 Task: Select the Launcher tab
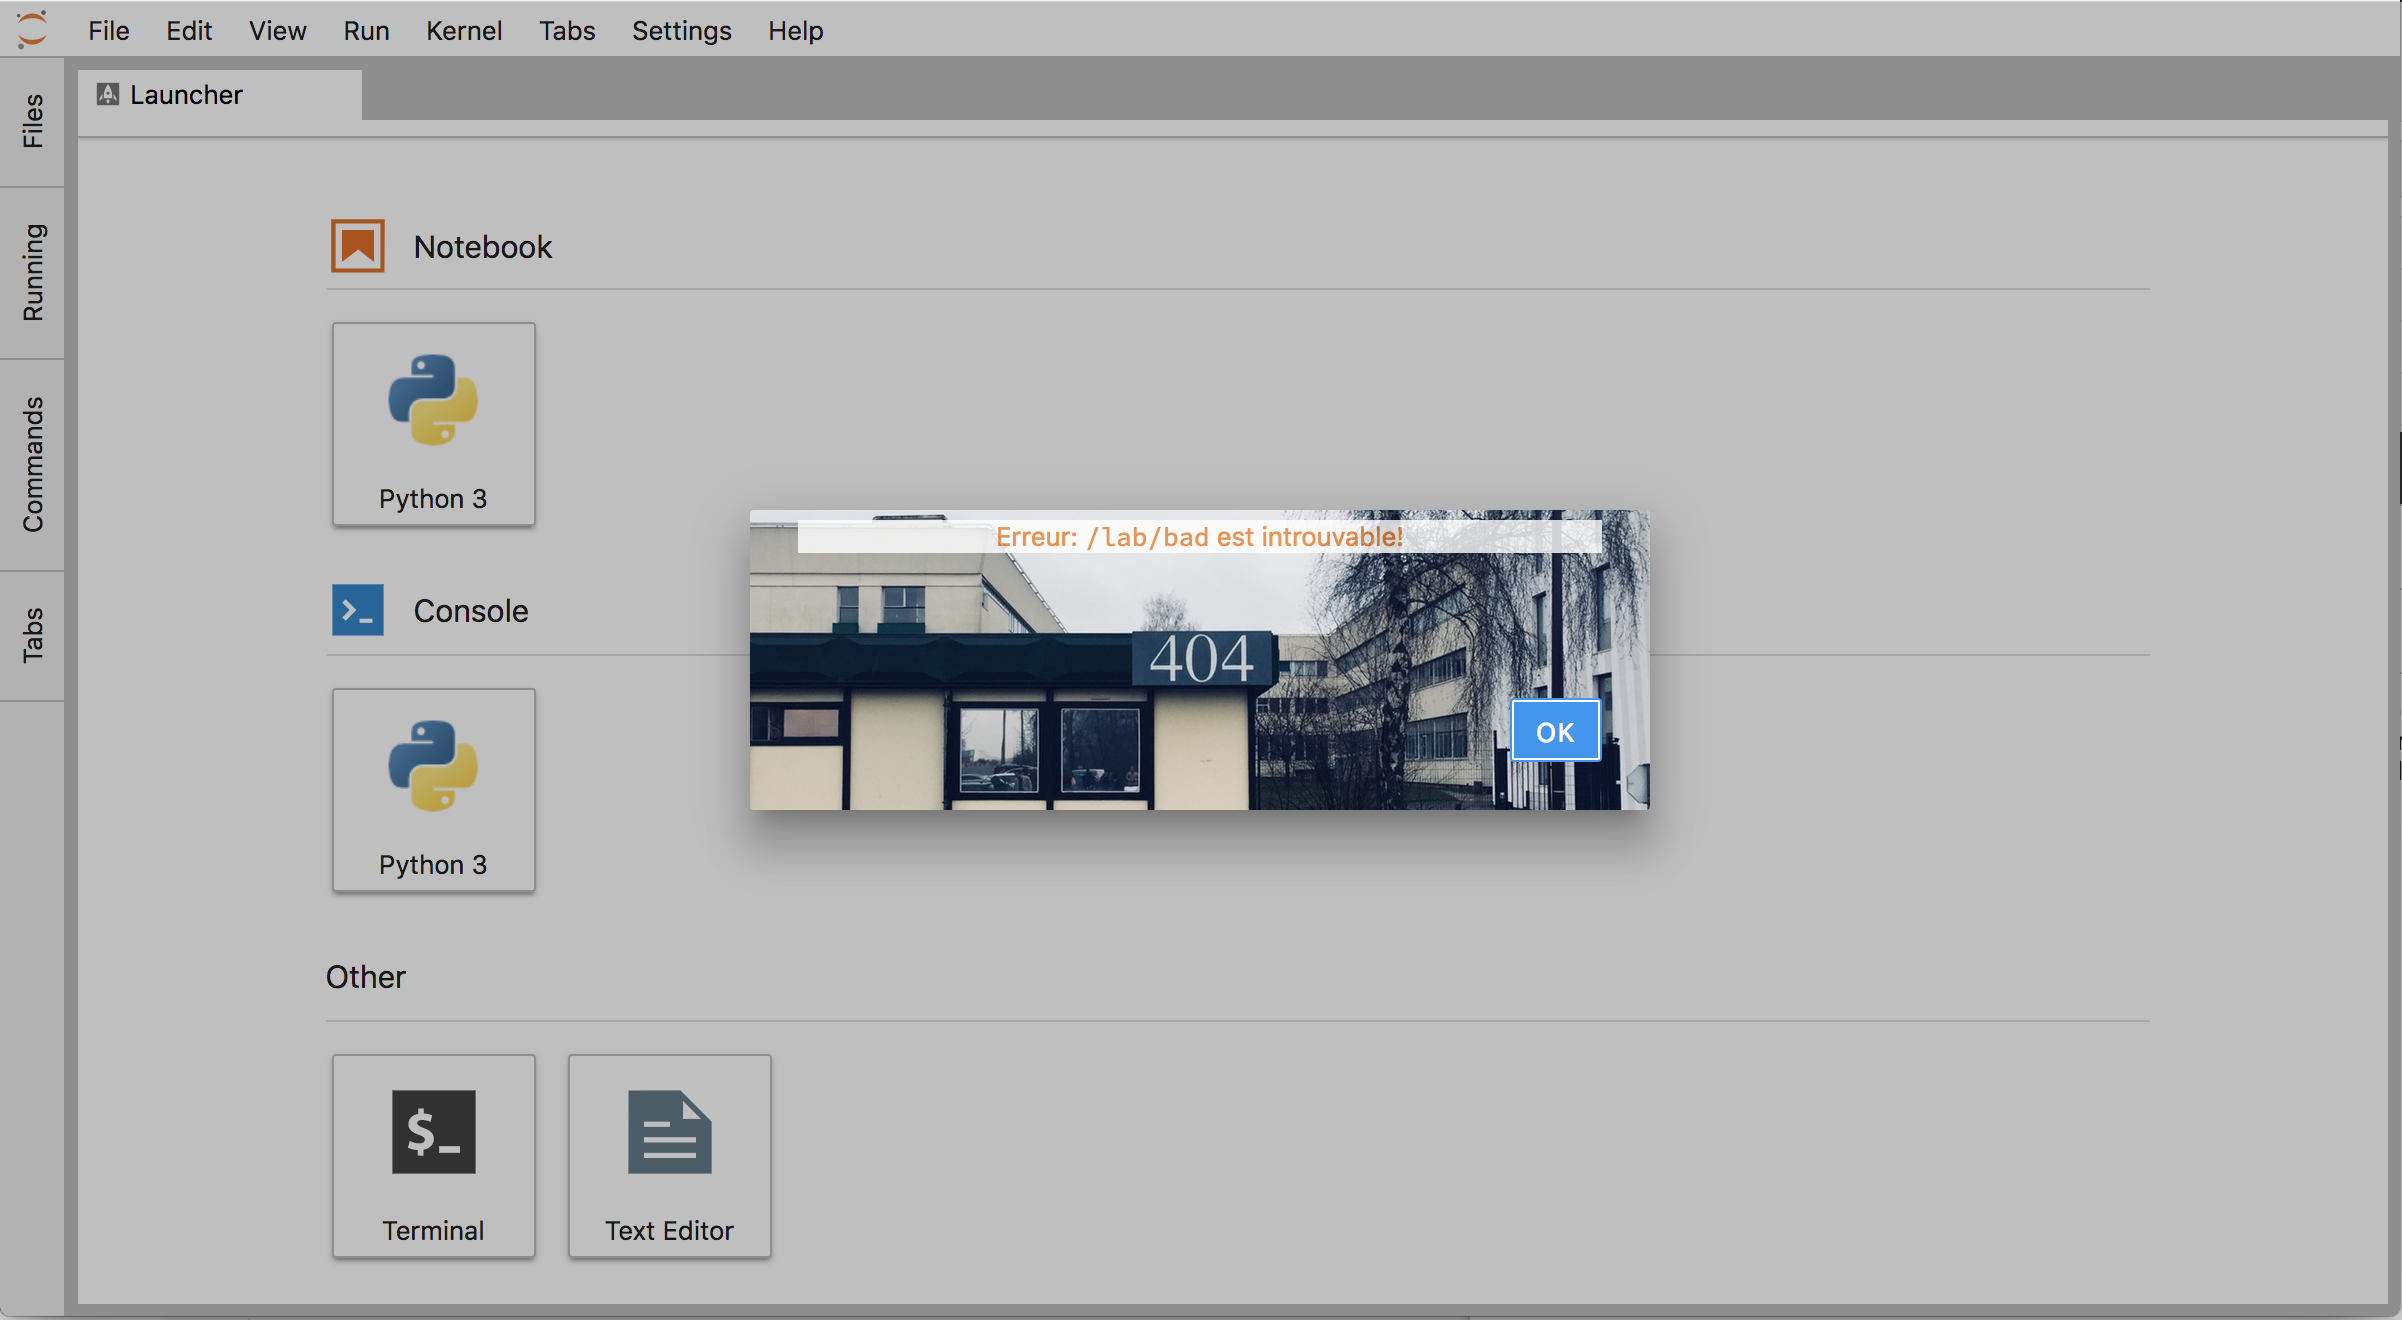(x=190, y=94)
